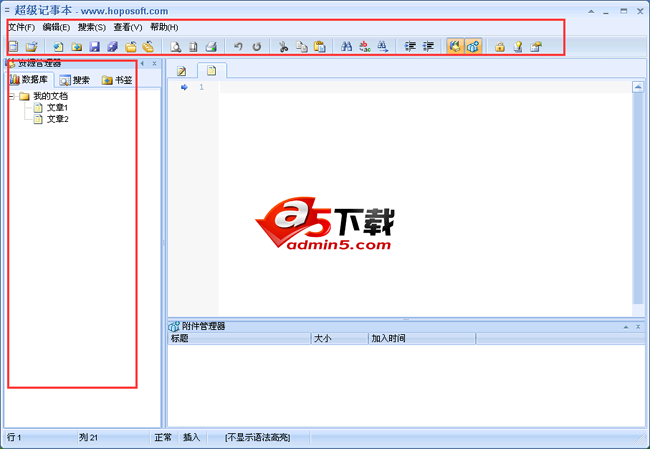Screen dimensions: 650x449
Task: Click the editor tab with document icon
Action: [x=212, y=70]
